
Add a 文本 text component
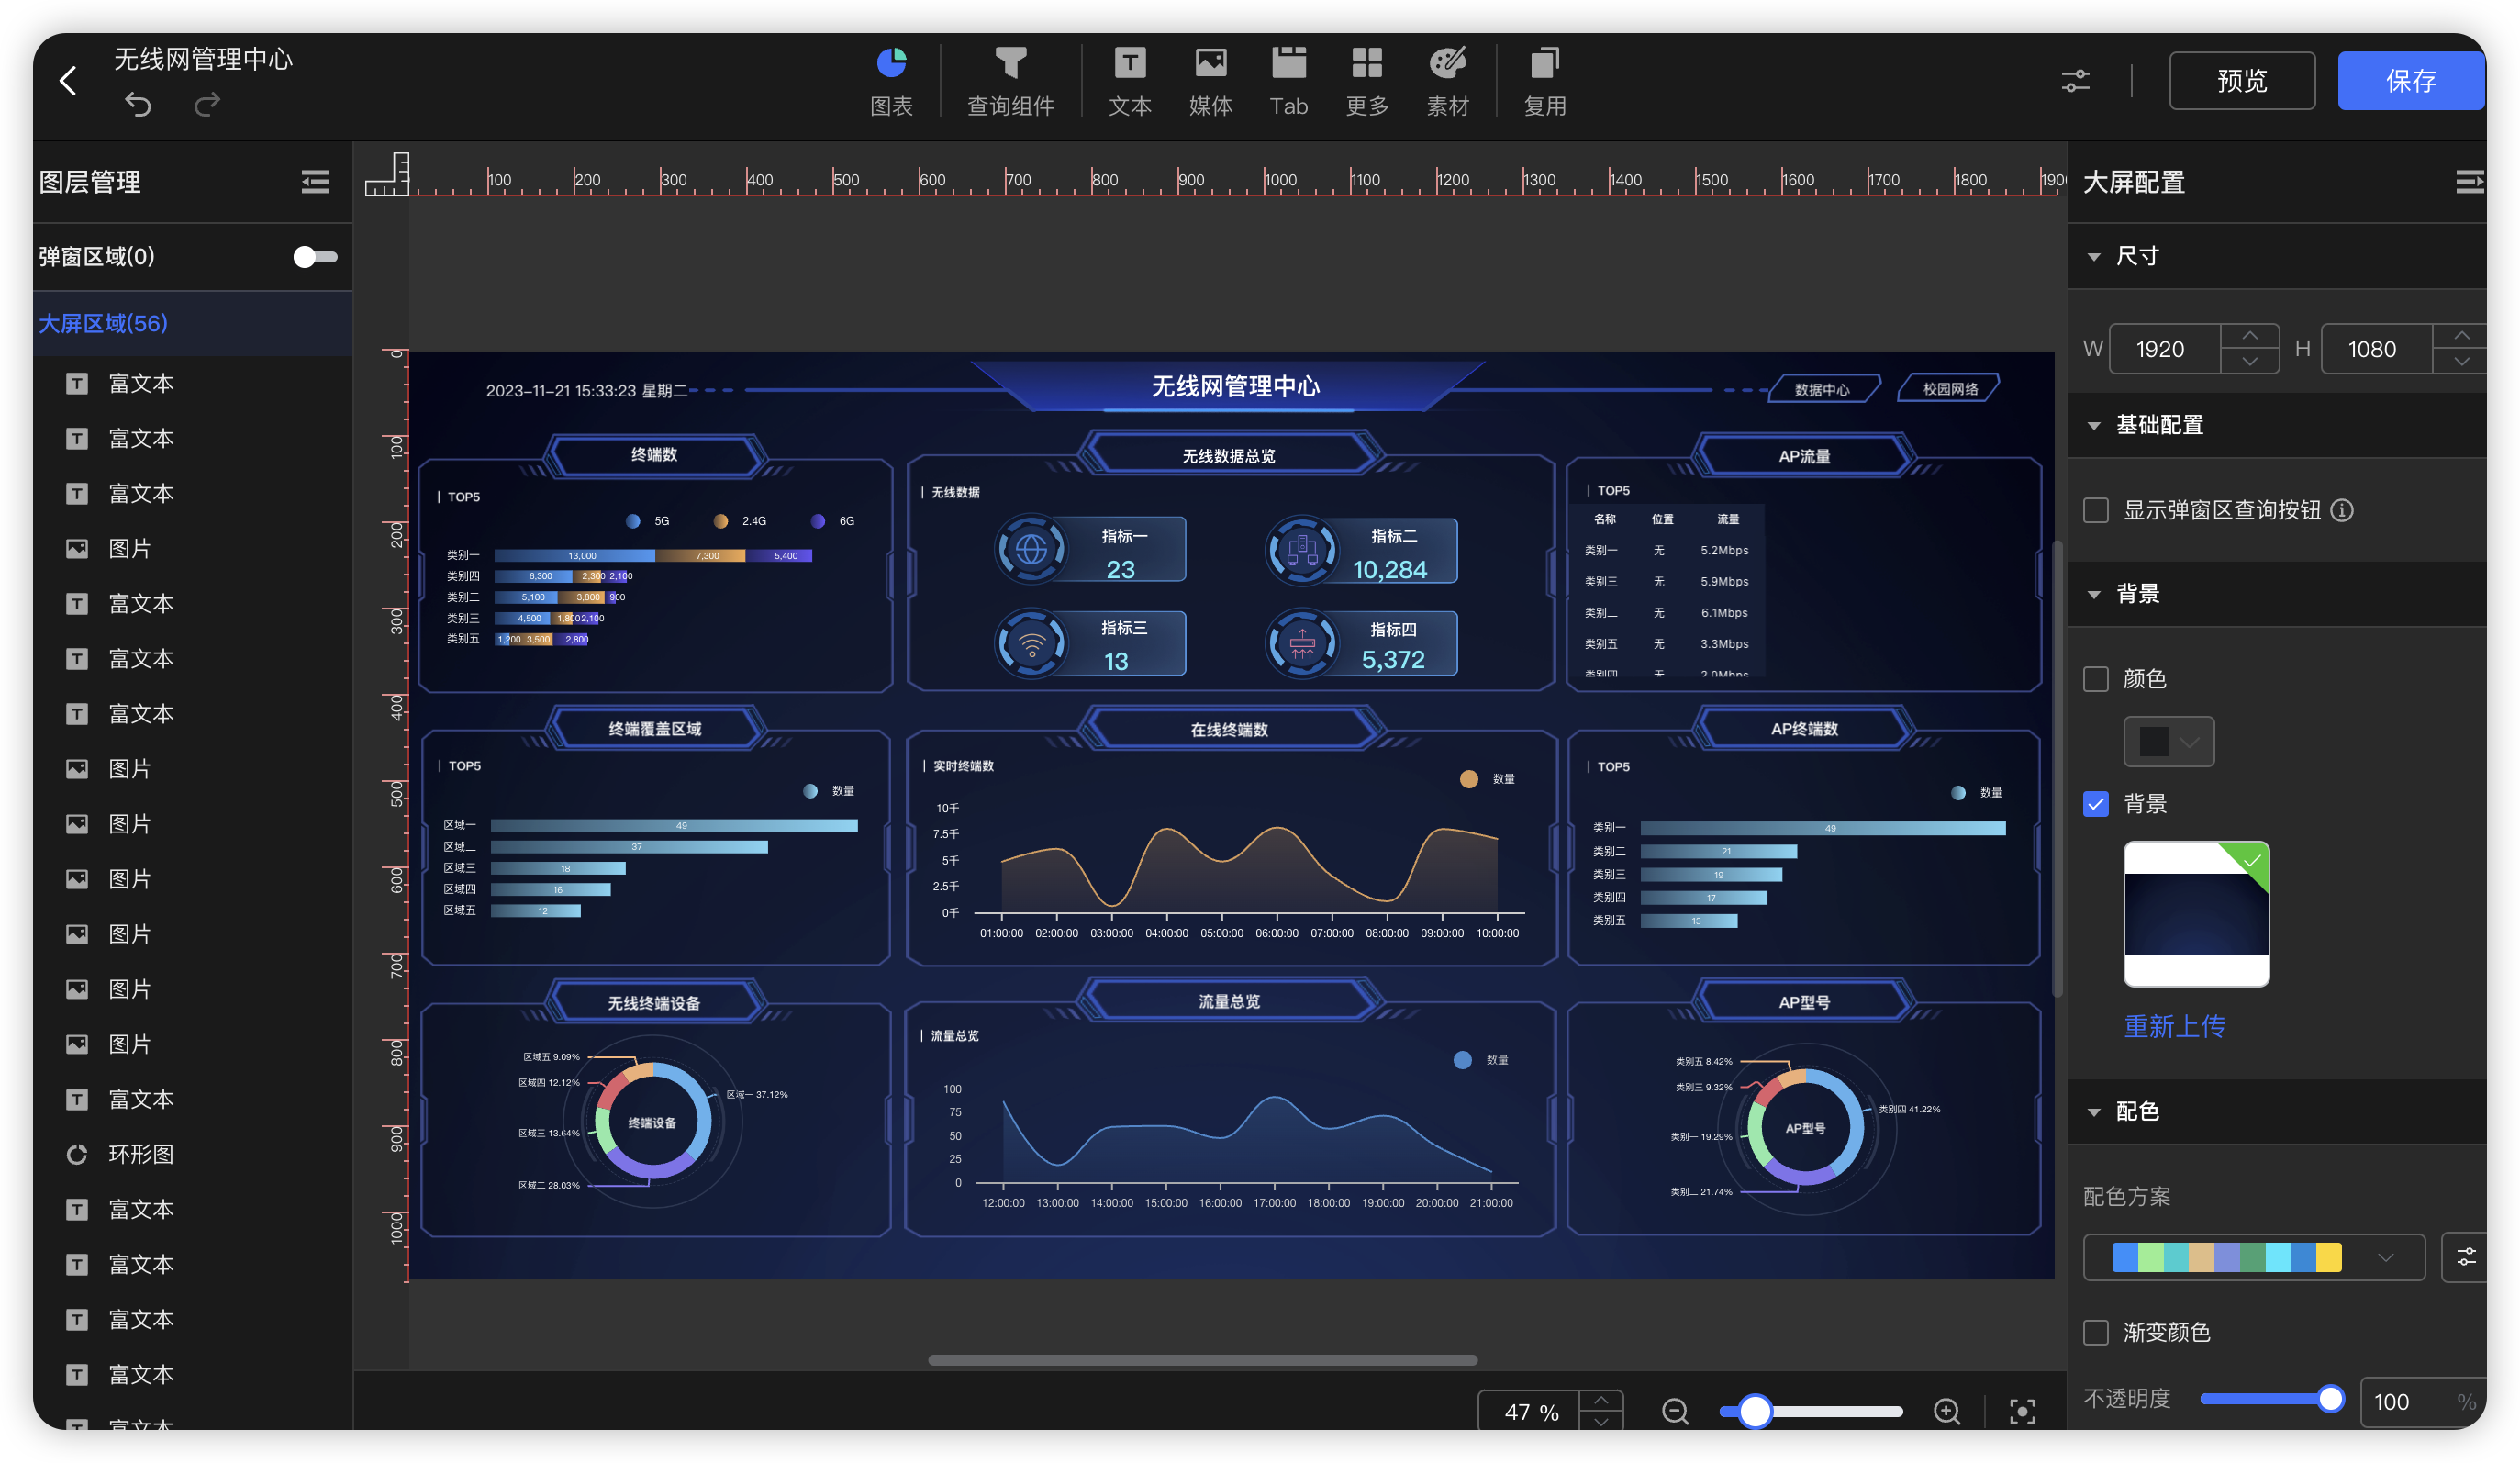coord(1130,81)
